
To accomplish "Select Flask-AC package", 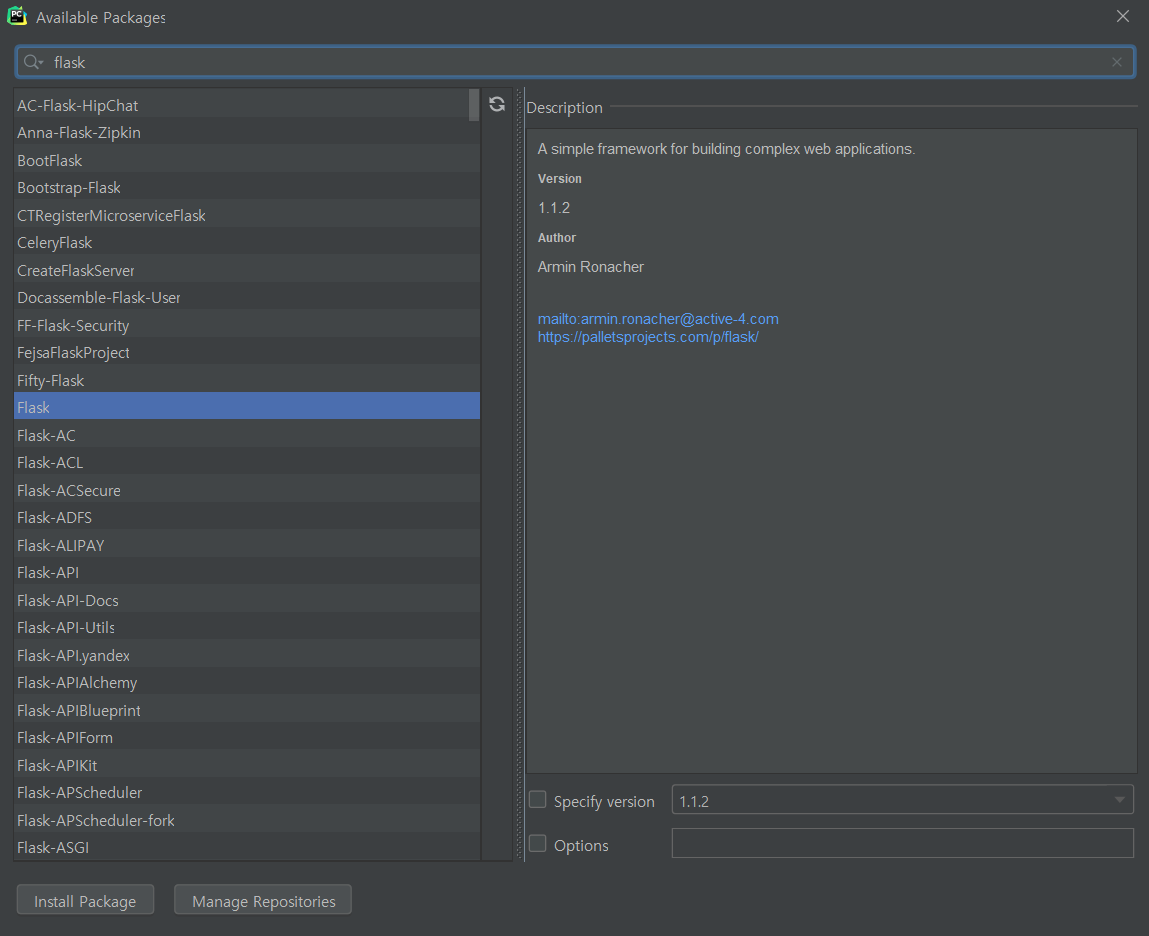I will point(247,435).
